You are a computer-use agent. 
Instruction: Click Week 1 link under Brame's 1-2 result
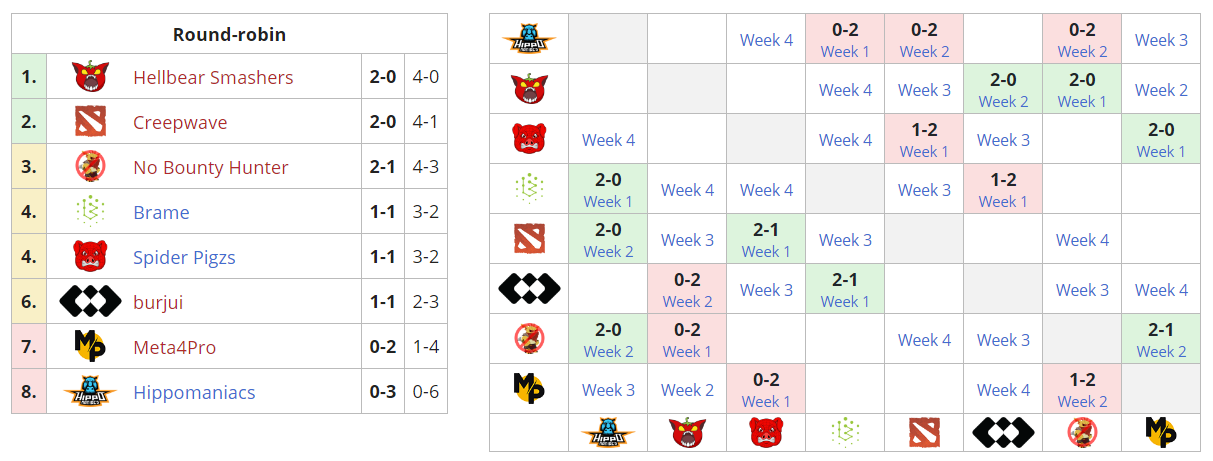pos(1003,201)
